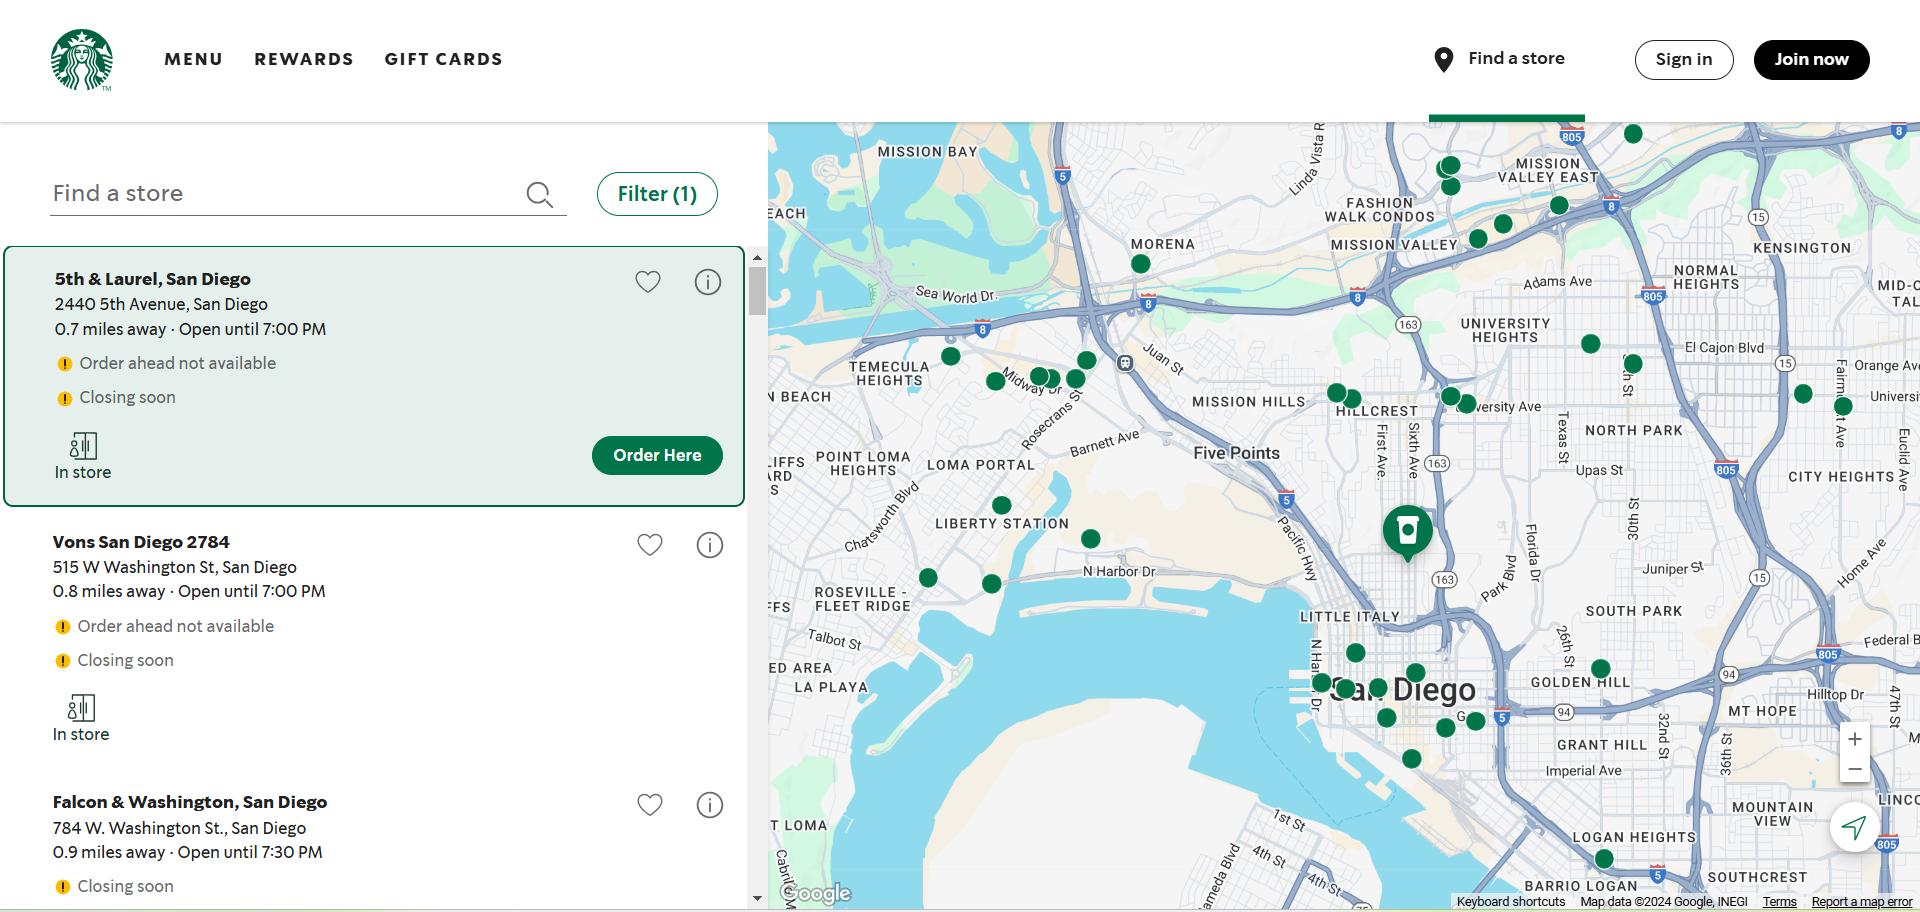
Task: Select the store dot below the Morena label
Action: click(x=1140, y=264)
